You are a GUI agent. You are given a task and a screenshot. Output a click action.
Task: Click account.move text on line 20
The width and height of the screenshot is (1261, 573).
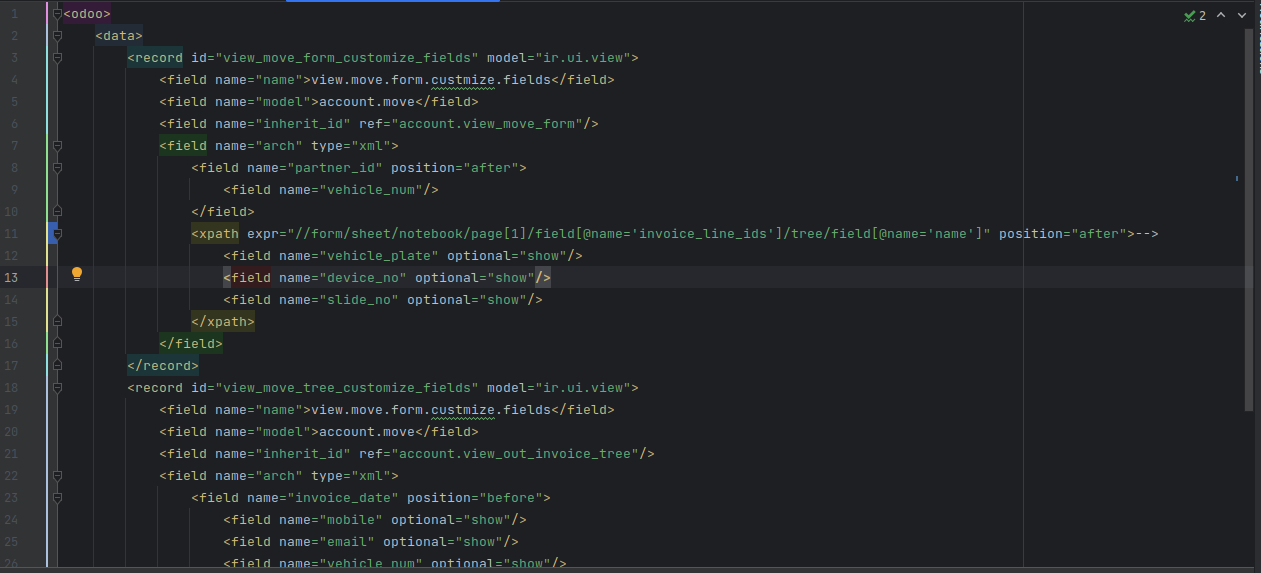pos(367,432)
